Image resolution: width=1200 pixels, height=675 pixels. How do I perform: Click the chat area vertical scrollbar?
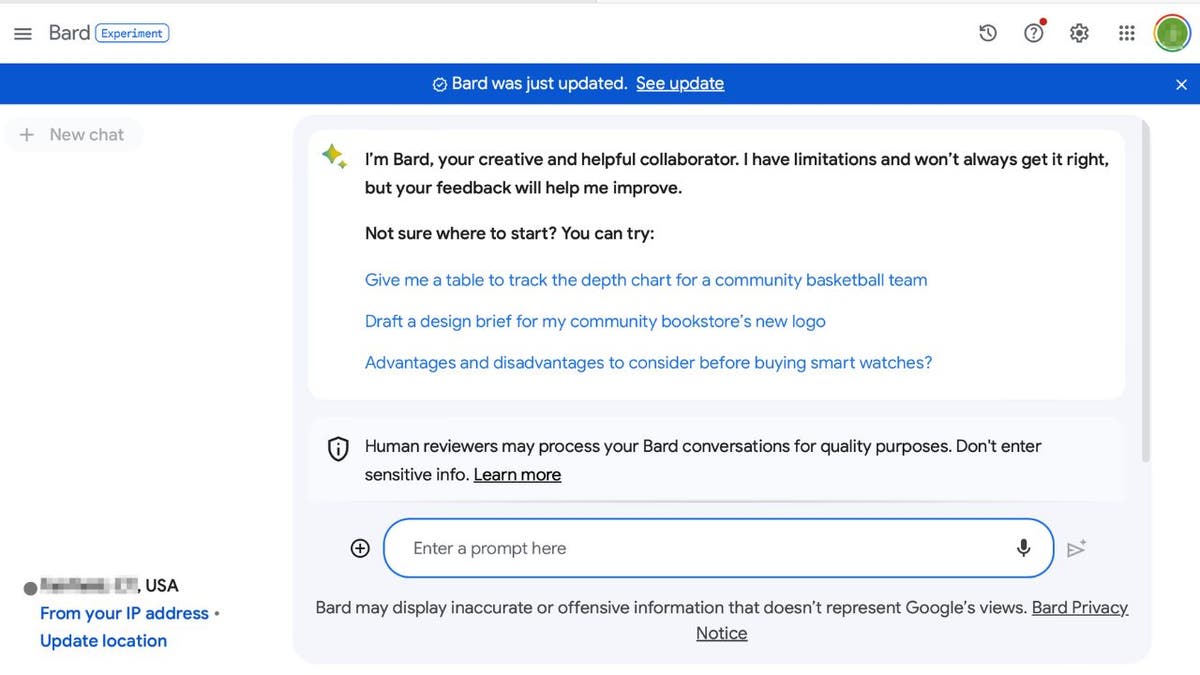click(x=1146, y=293)
